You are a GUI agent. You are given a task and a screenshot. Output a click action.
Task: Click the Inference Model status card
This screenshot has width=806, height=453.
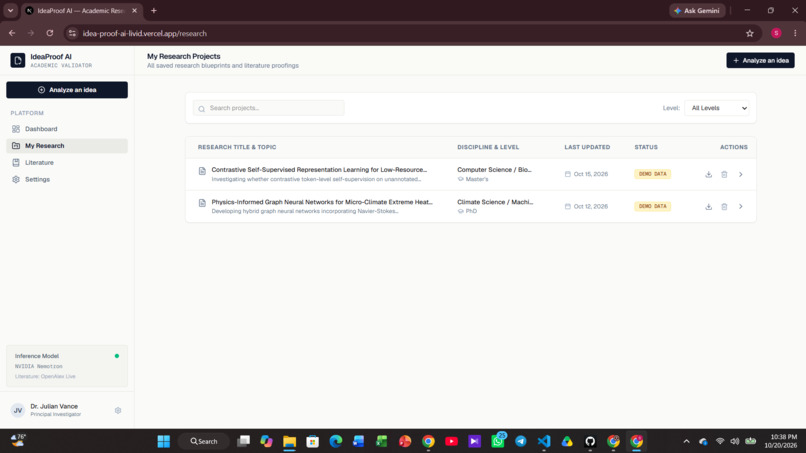point(67,366)
